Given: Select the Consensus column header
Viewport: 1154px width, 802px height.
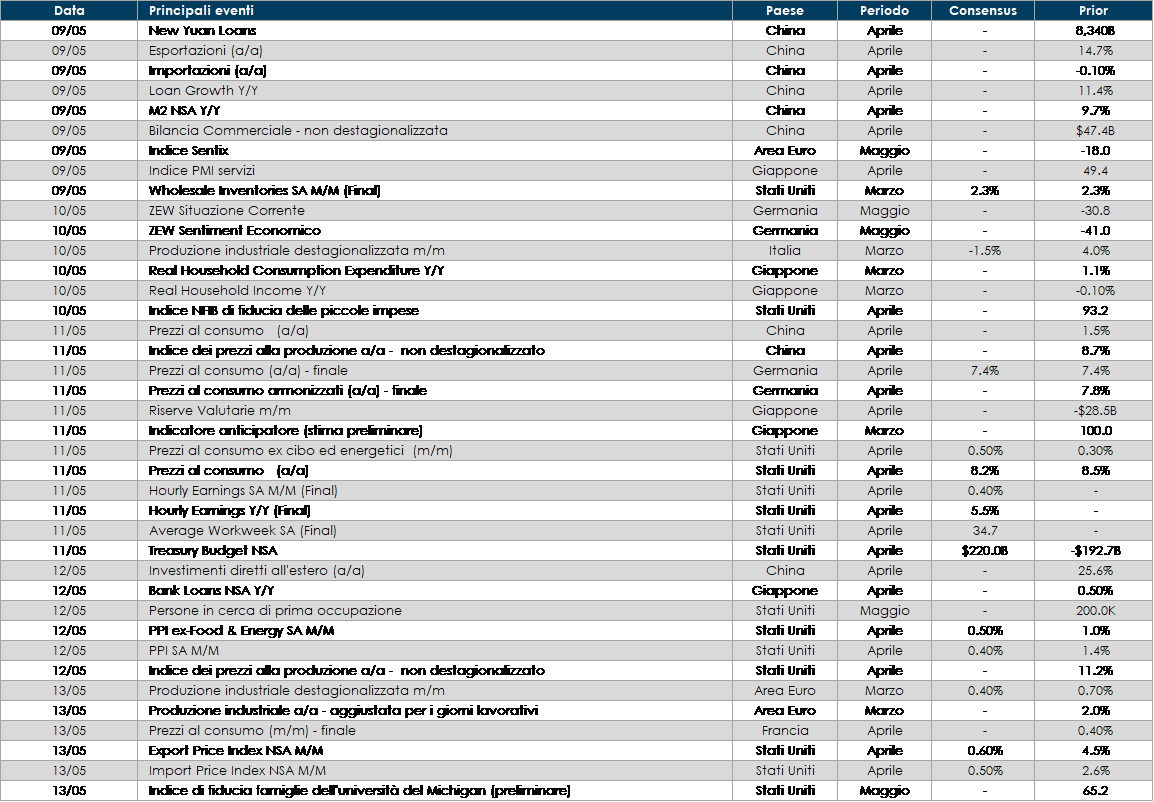Looking at the screenshot, I should (x=983, y=11).
